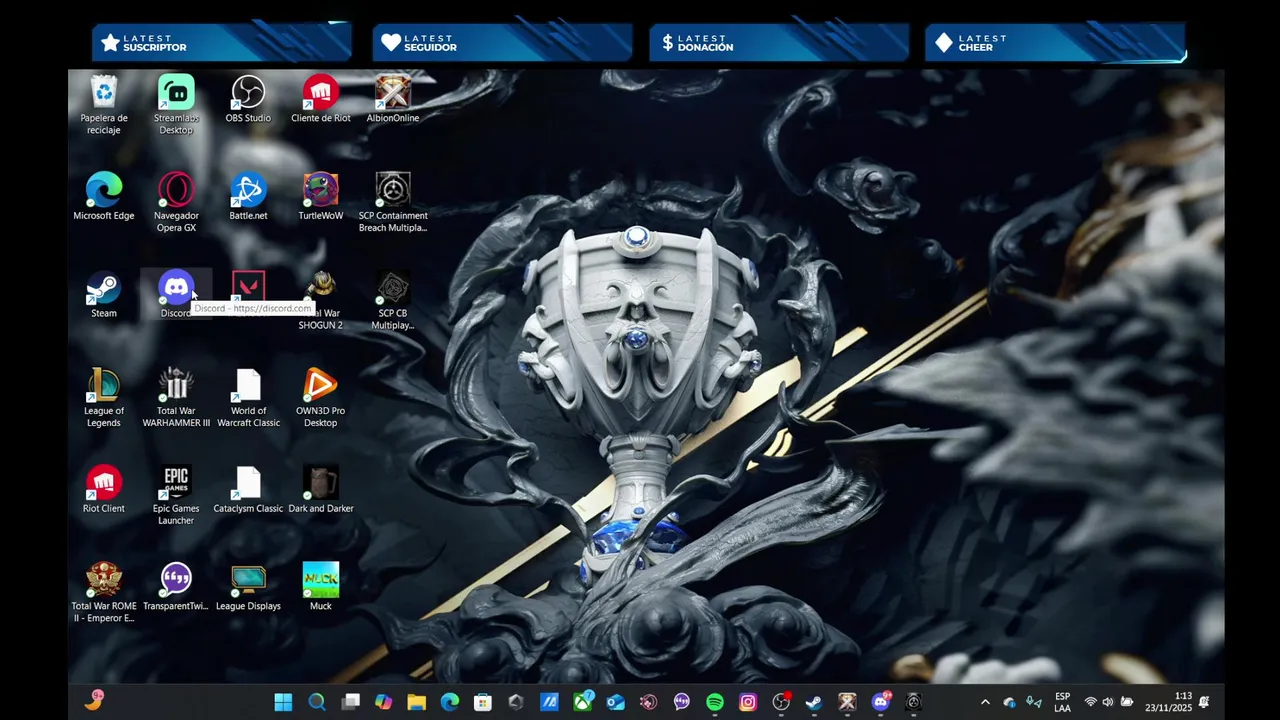Image resolution: width=1280 pixels, height=720 pixels.
Task: Open the battery status tray icon
Action: [x=1127, y=703]
